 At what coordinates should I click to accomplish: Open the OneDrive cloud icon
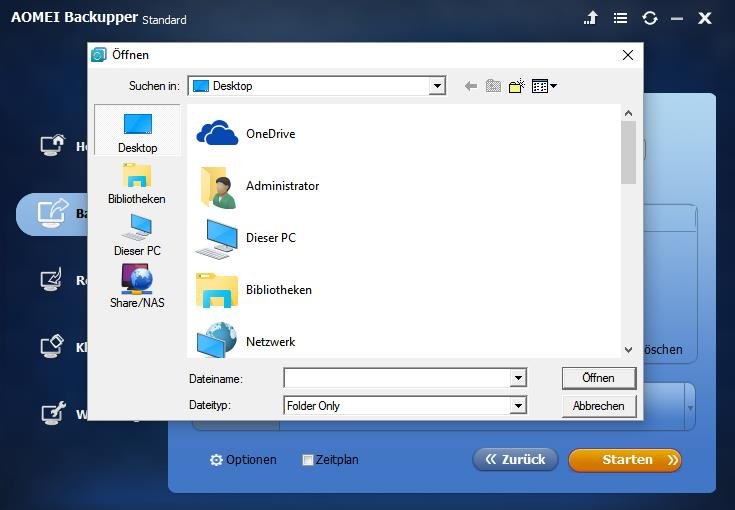(x=217, y=133)
